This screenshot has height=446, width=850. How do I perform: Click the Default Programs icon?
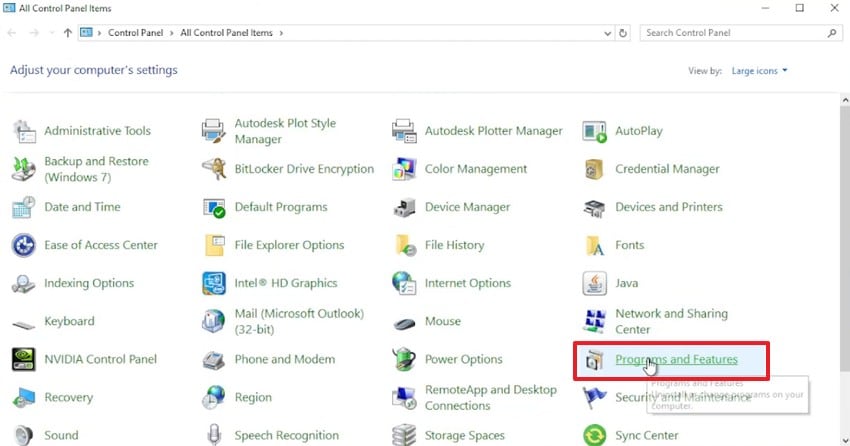pyautogui.click(x=214, y=207)
